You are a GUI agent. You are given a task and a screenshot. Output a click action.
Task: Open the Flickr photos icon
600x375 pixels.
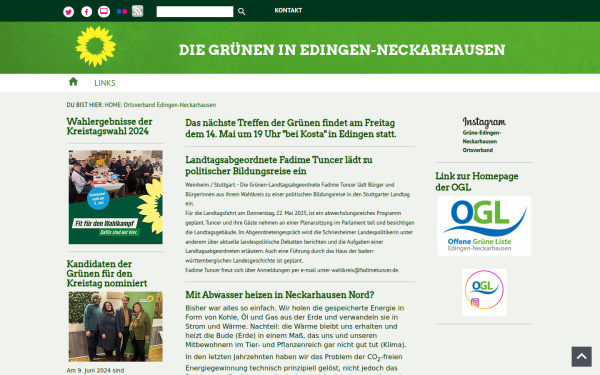click(x=122, y=11)
